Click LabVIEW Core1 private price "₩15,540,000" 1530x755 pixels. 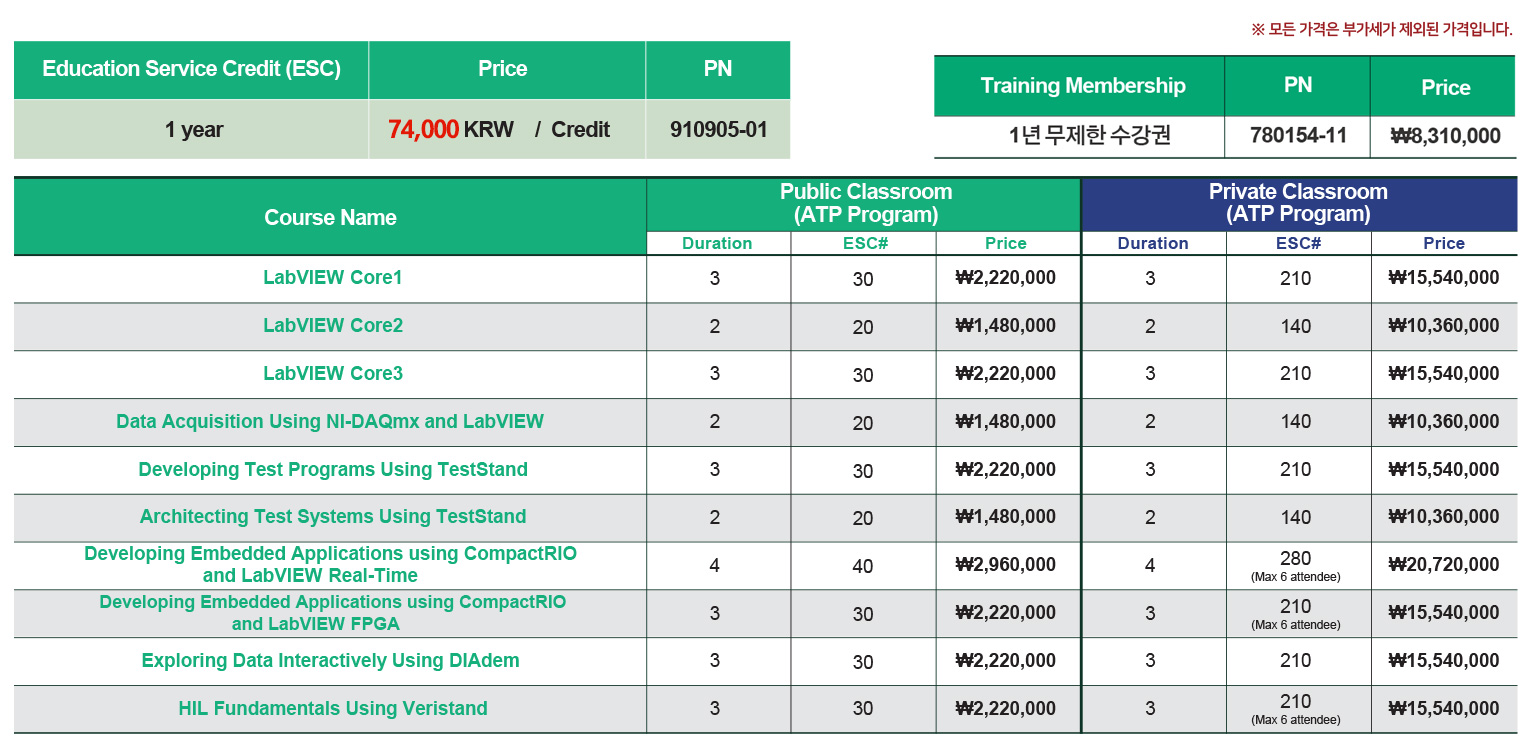(1444, 278)
